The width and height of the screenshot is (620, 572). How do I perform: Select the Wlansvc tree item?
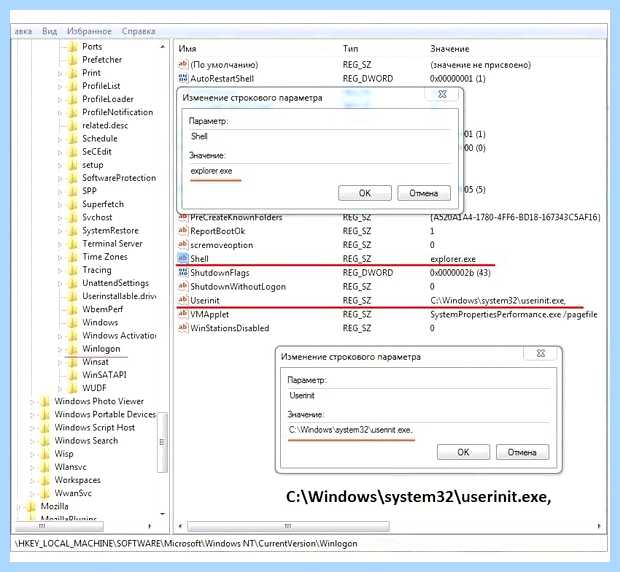coord(70,467)
